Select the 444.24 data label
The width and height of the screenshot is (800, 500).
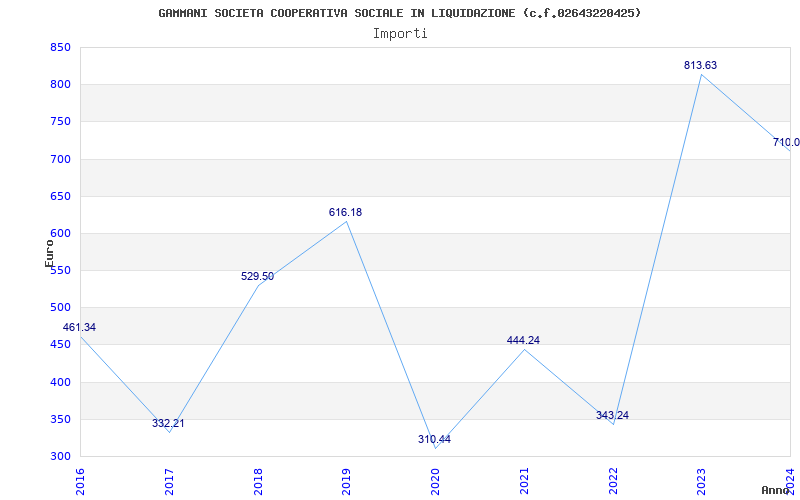tap(523, 340)
